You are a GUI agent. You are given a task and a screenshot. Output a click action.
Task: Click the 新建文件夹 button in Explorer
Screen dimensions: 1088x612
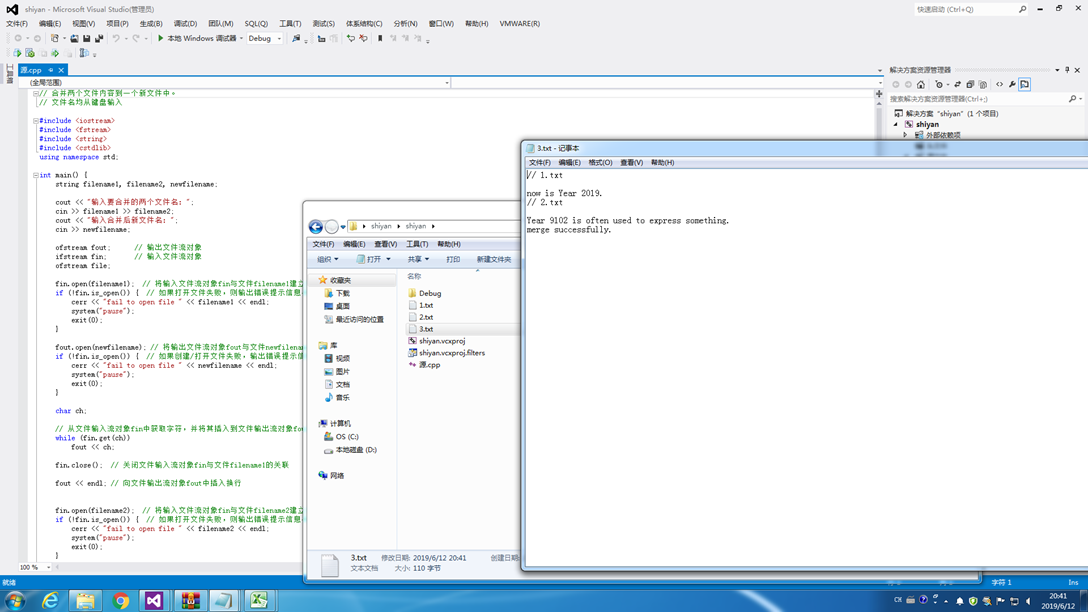pyautogui.click(x=494, y=260)
